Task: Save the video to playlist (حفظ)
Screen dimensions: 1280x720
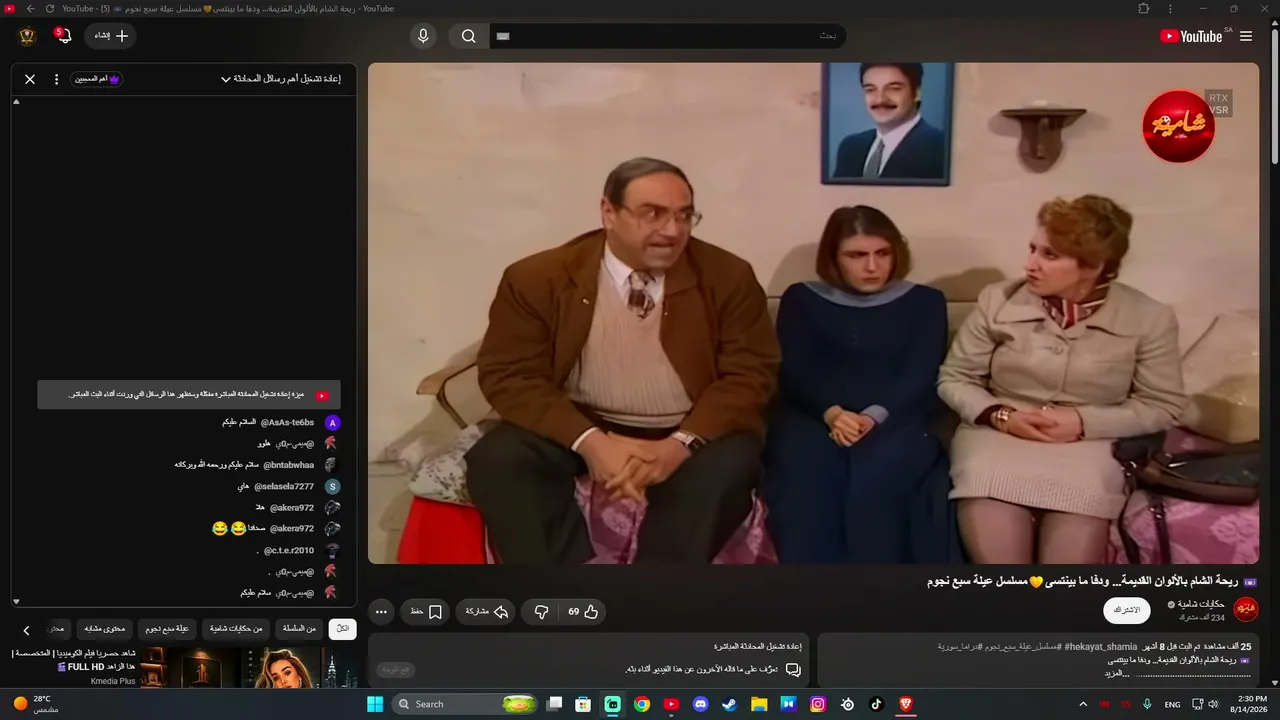Action: point(426,611)
